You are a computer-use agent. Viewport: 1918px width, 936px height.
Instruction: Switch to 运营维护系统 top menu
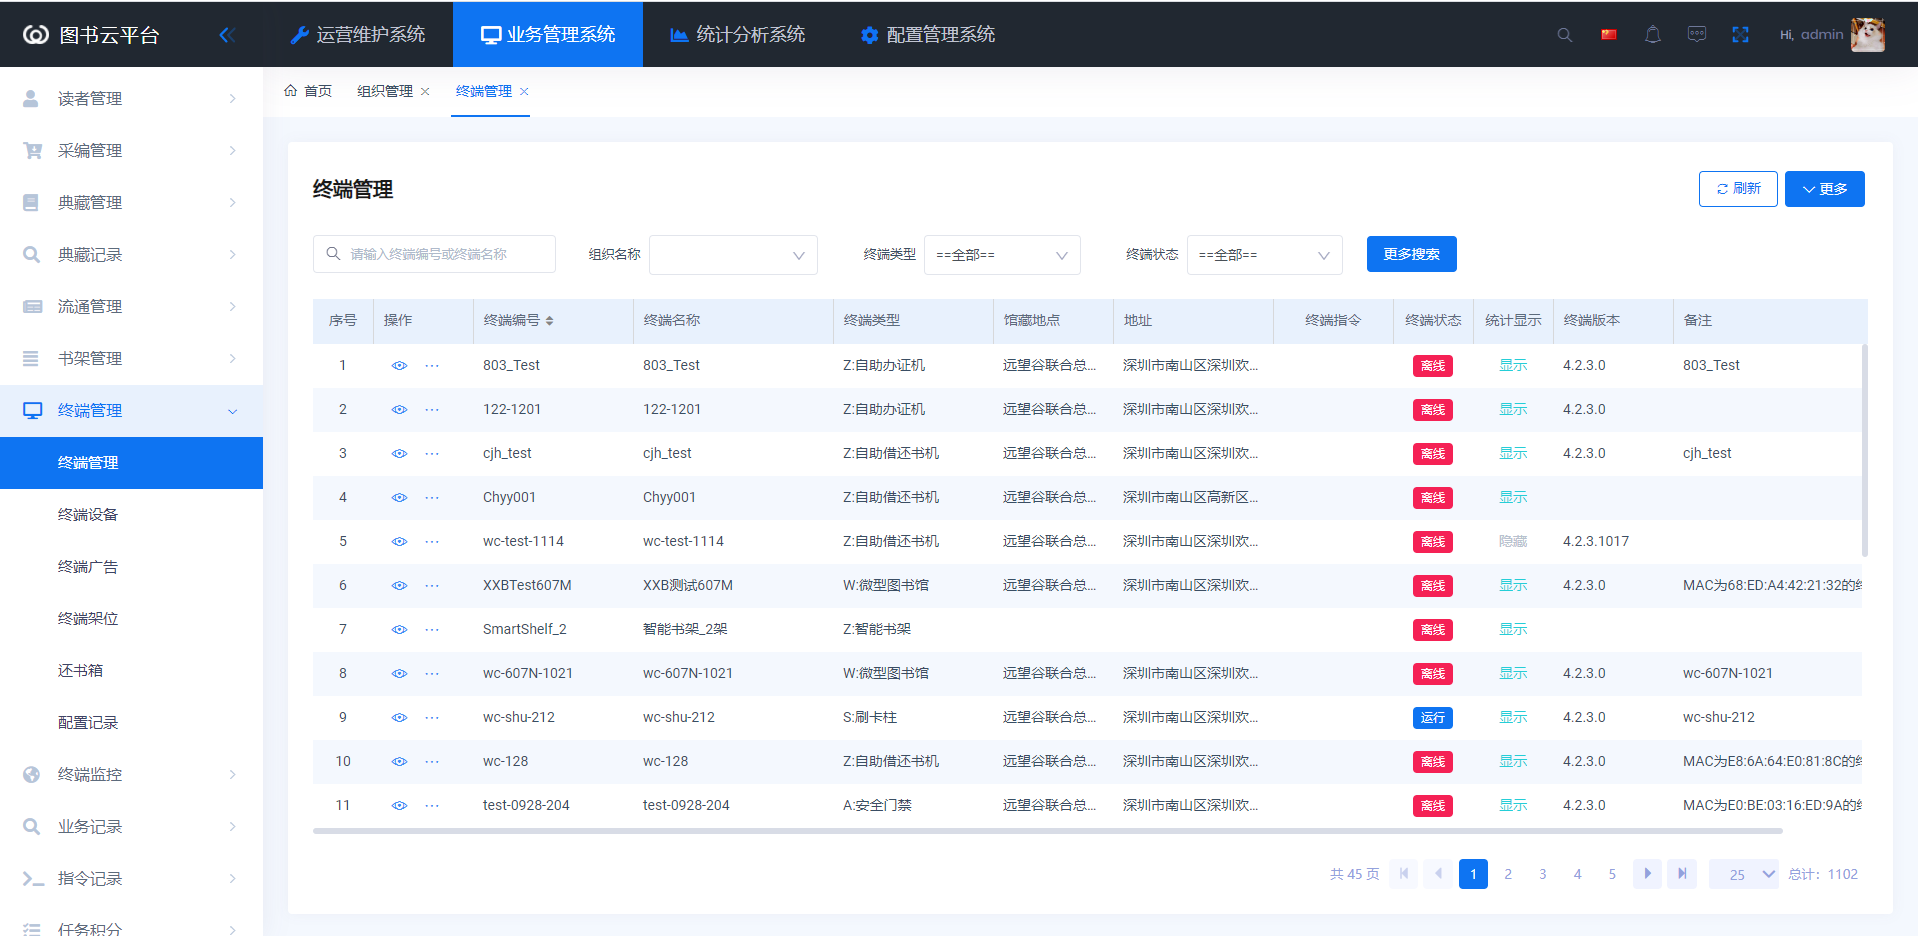coord(358,35)
